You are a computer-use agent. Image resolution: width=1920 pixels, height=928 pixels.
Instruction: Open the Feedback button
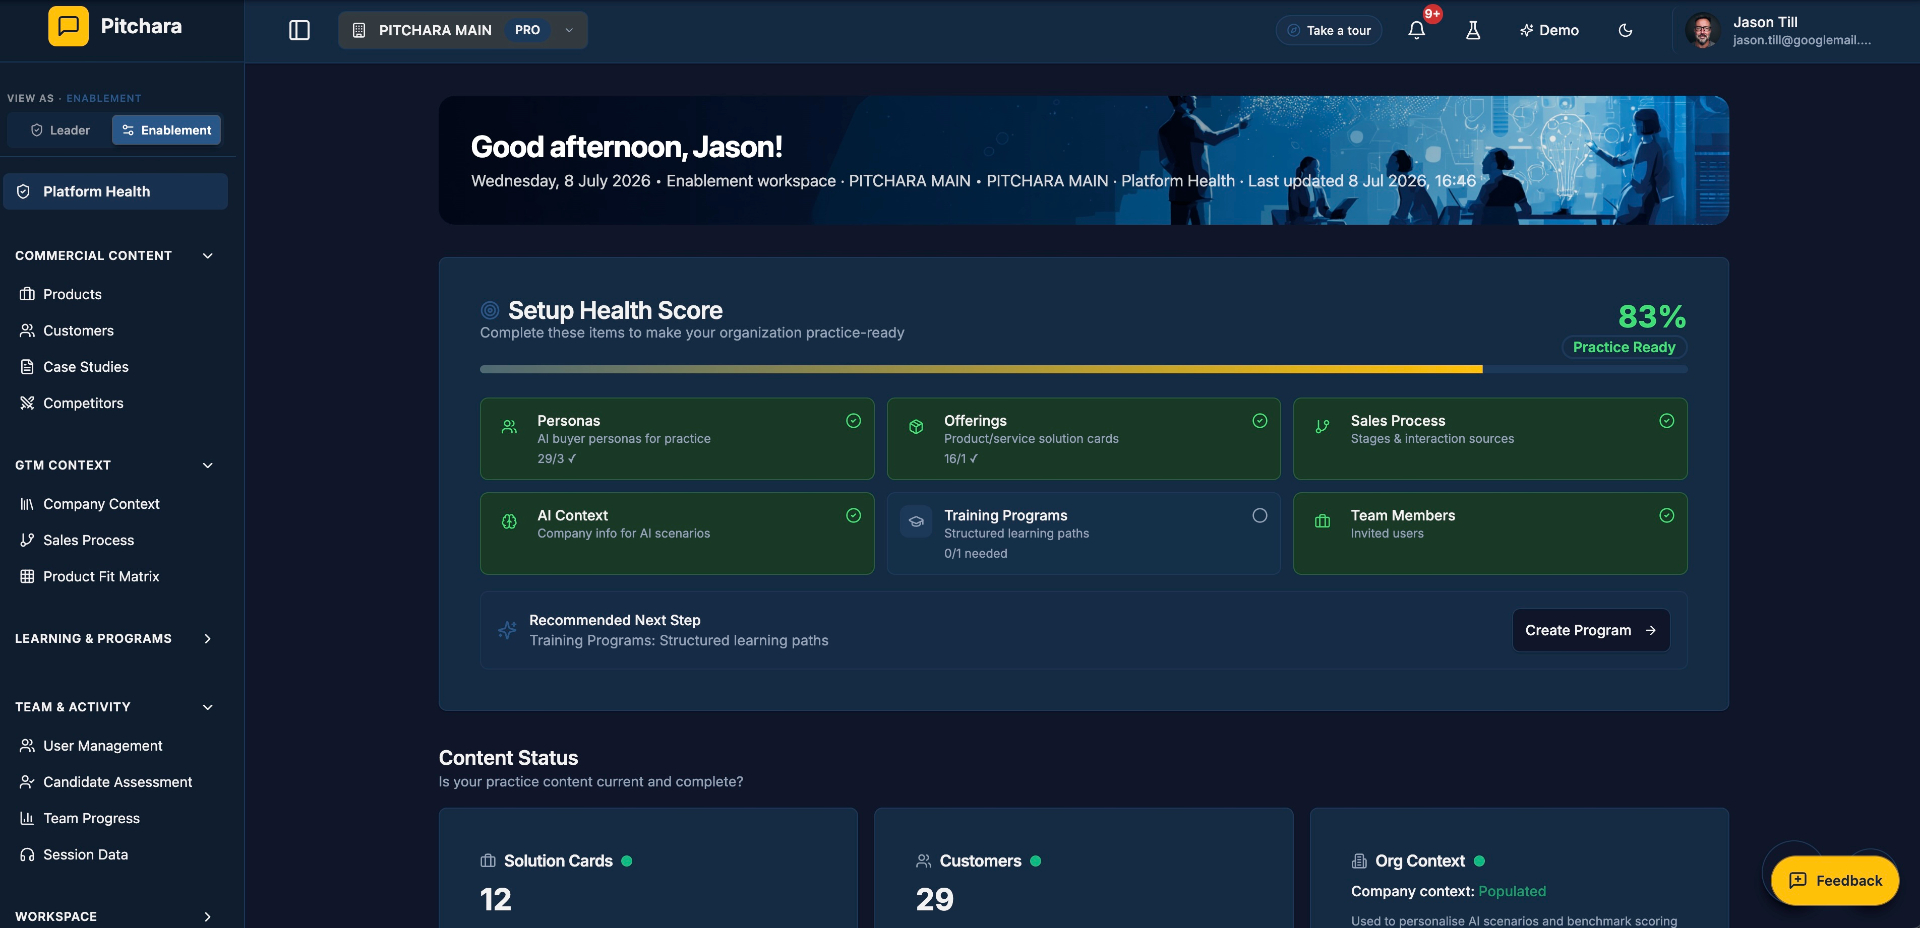click(1835, 880)
